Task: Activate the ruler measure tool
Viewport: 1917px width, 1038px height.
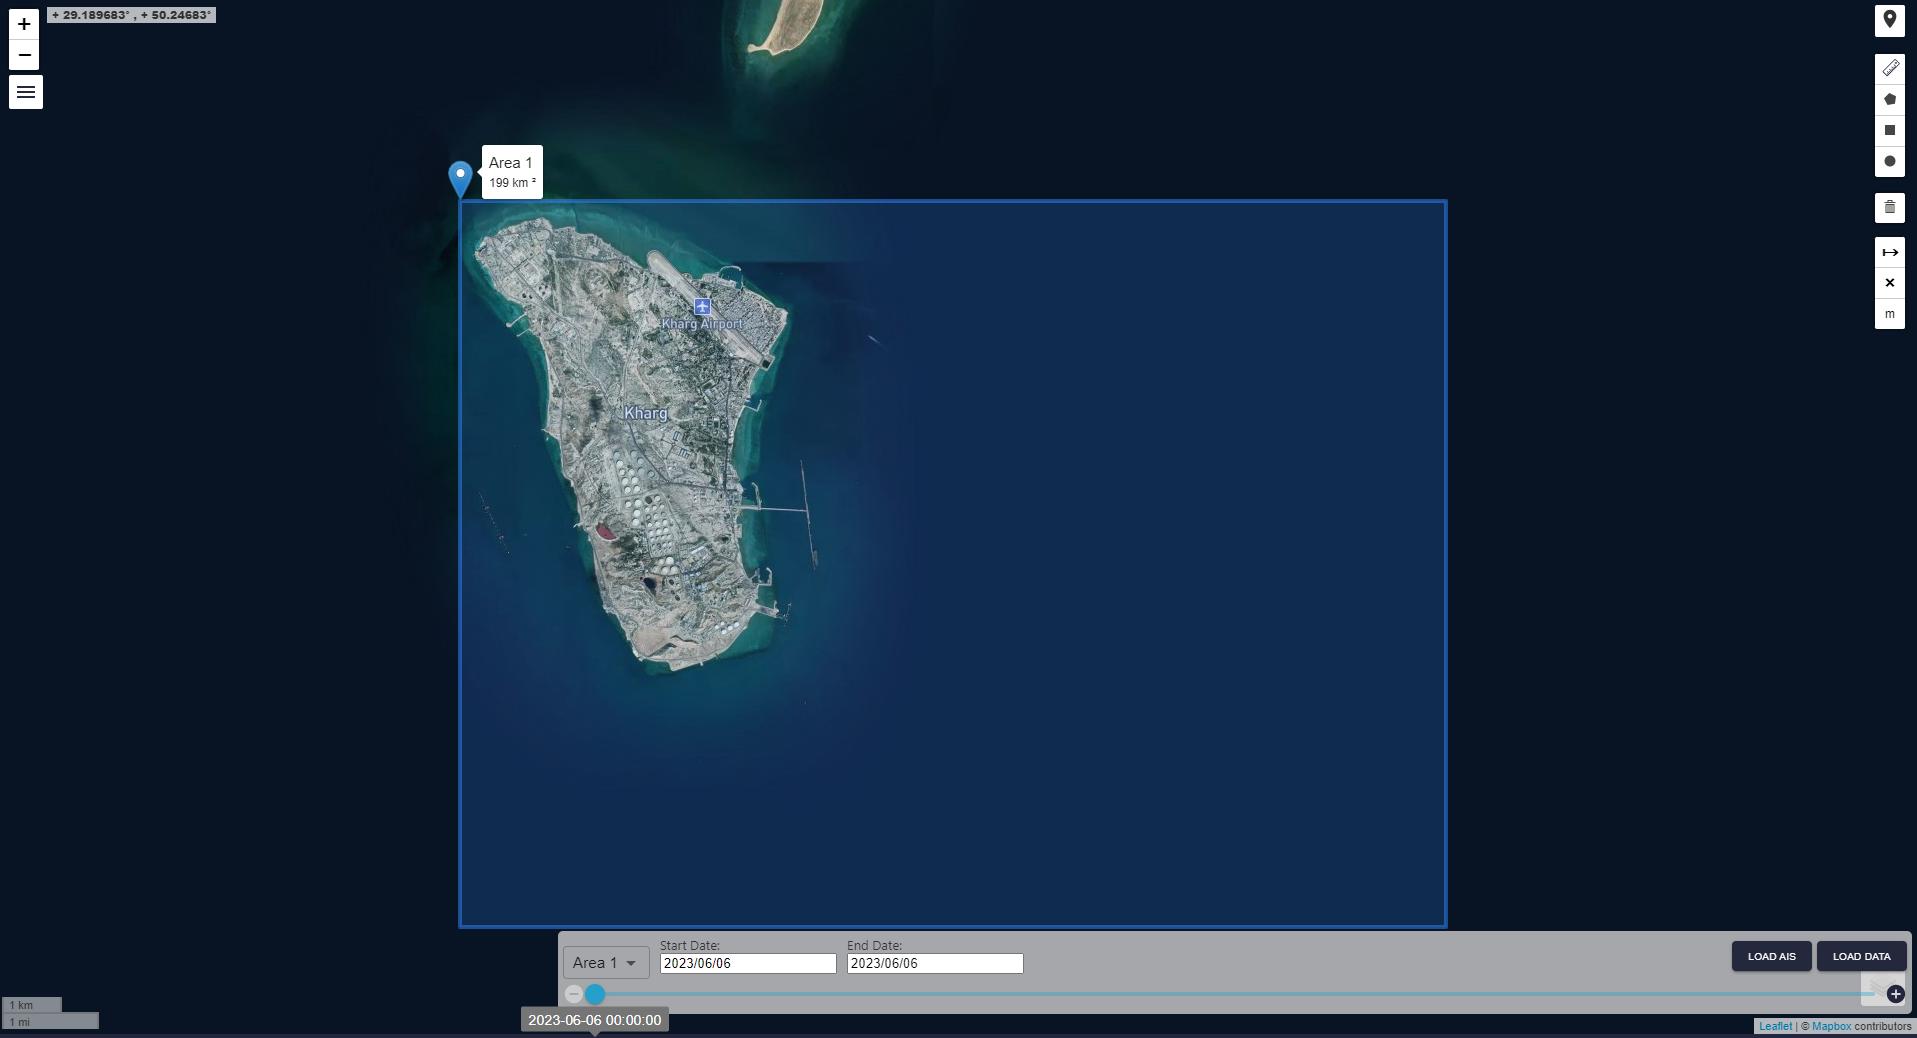Action: (x=1889, y=68)
